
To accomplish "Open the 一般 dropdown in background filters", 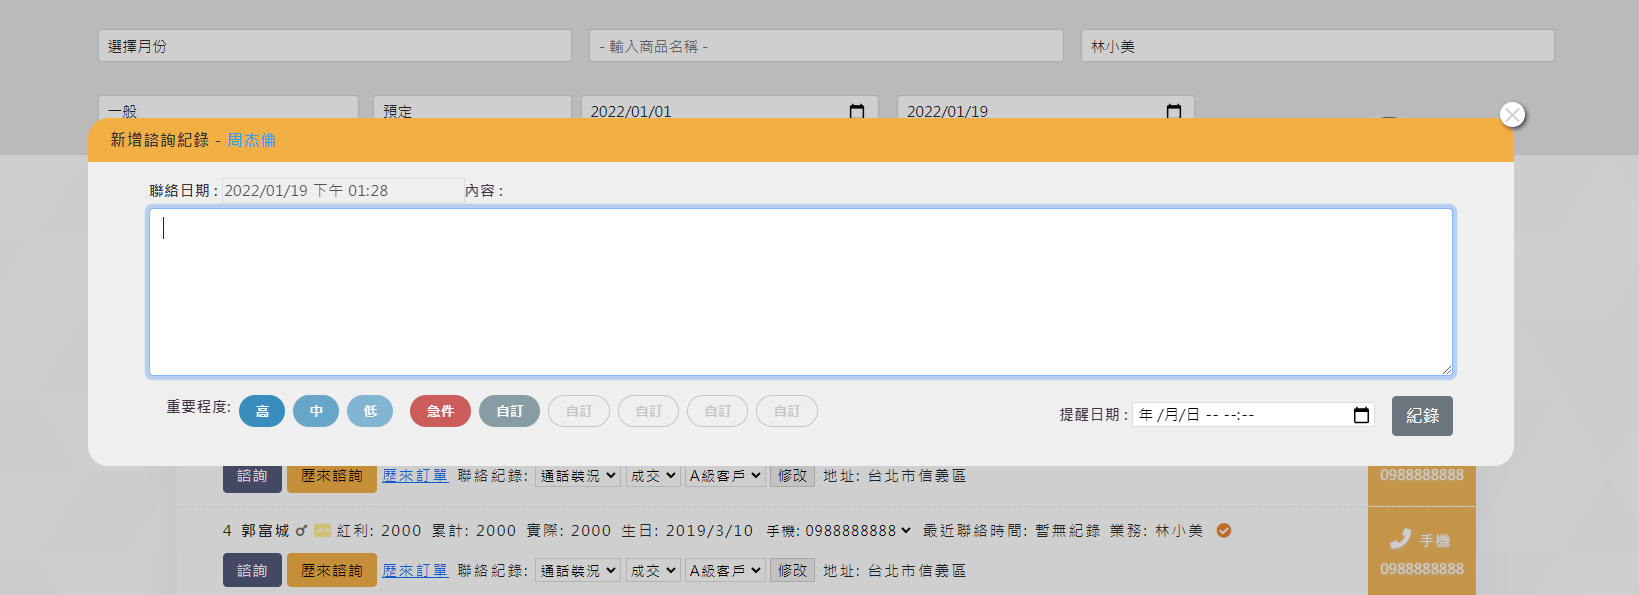I will (x=228, y=107).
